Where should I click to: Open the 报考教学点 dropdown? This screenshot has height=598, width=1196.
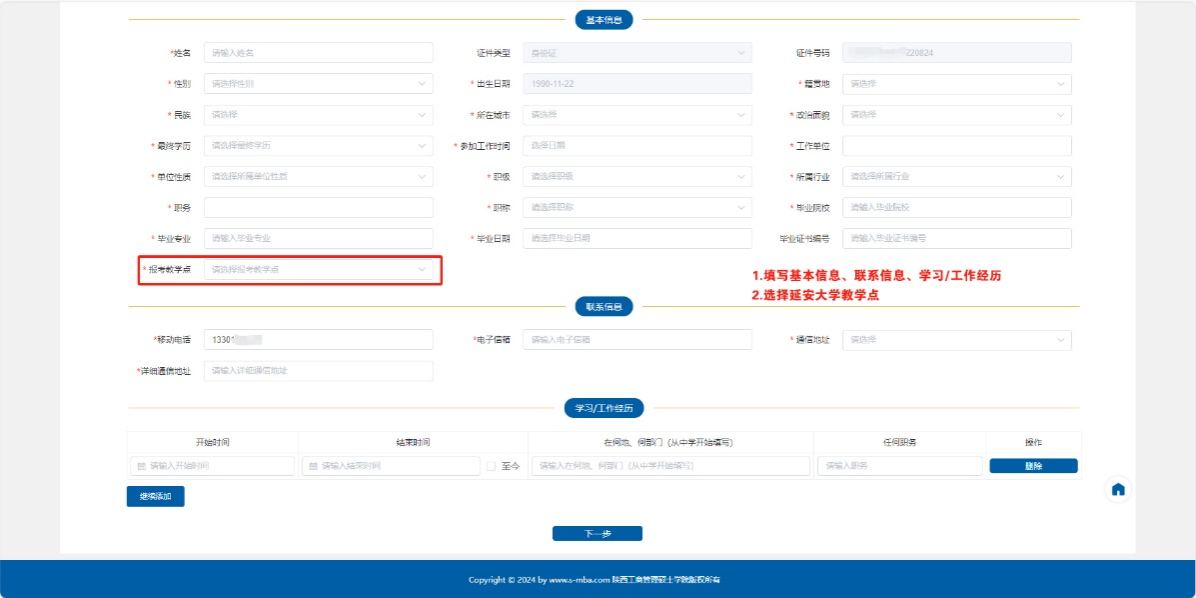click(x=318, y=269)
